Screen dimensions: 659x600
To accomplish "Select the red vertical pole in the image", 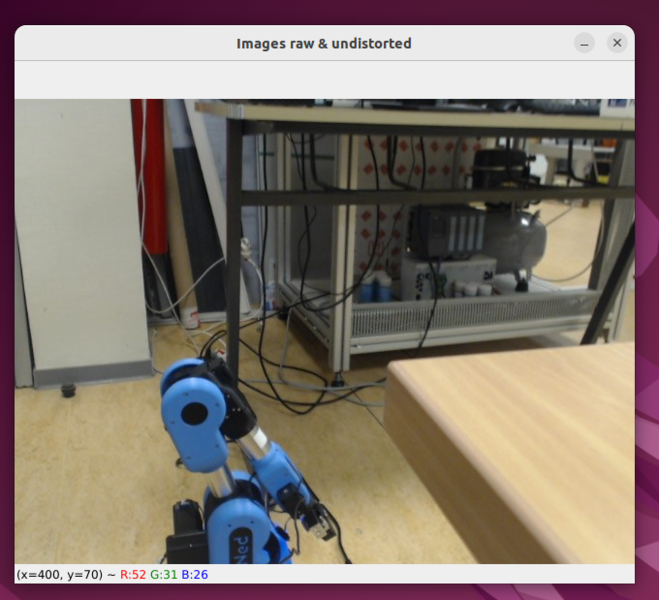I will click(152, 180).
